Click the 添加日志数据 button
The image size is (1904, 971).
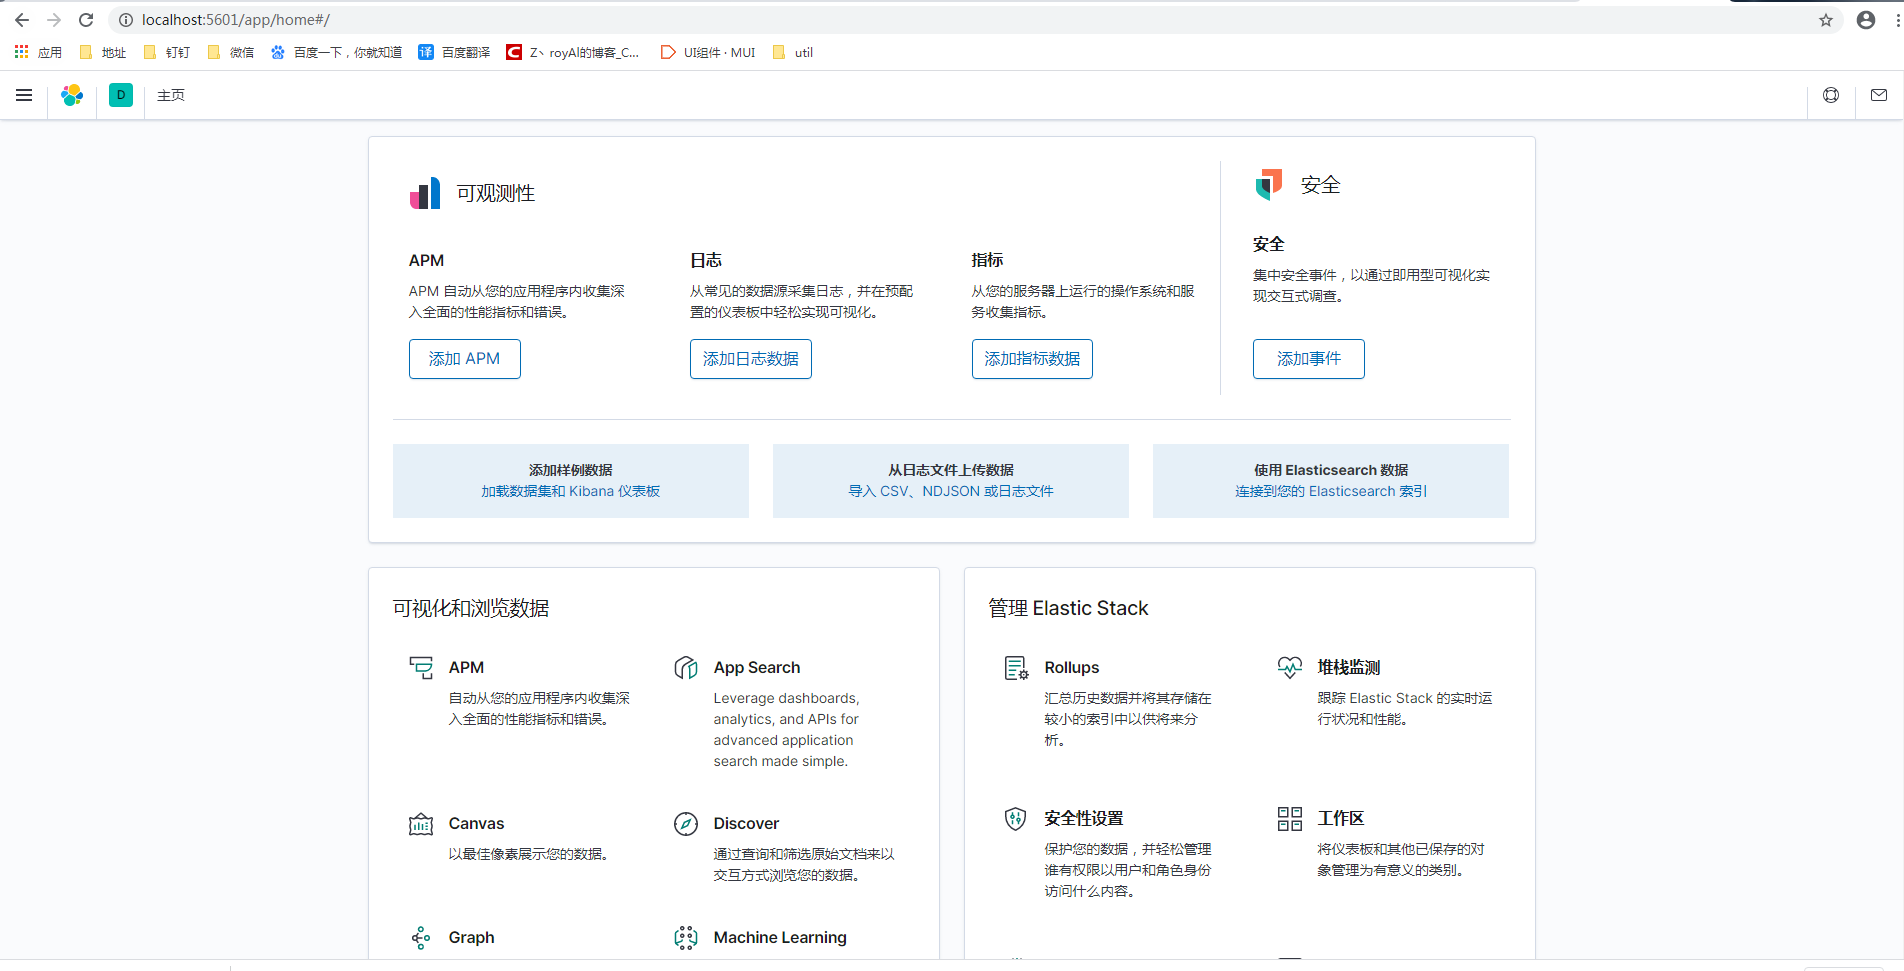tap(751, 359)
